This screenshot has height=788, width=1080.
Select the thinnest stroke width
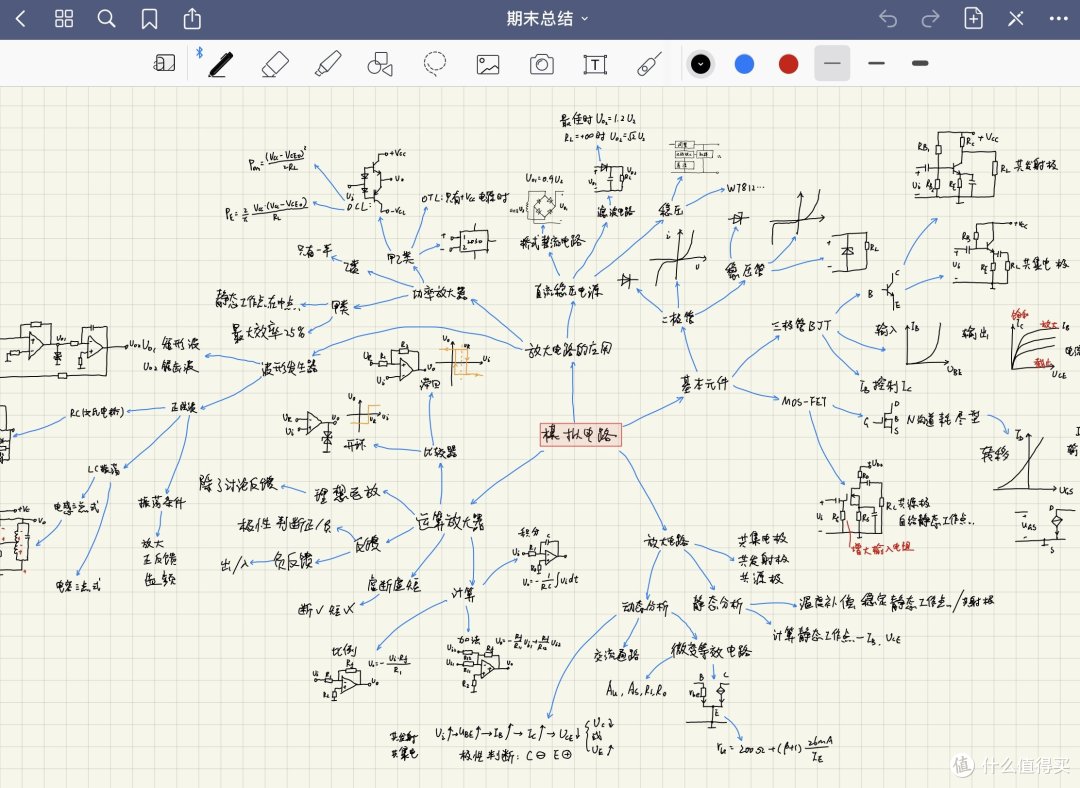pyautogui.click(x=832, y=63)
